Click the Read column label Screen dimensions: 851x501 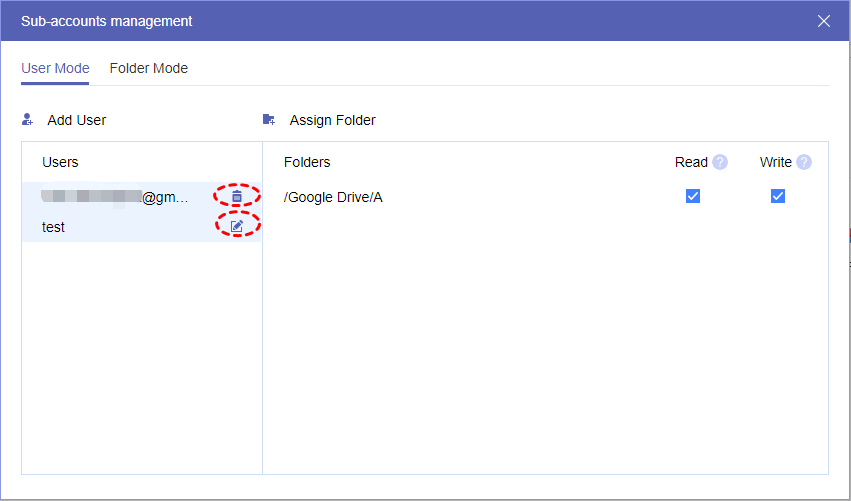691,162
